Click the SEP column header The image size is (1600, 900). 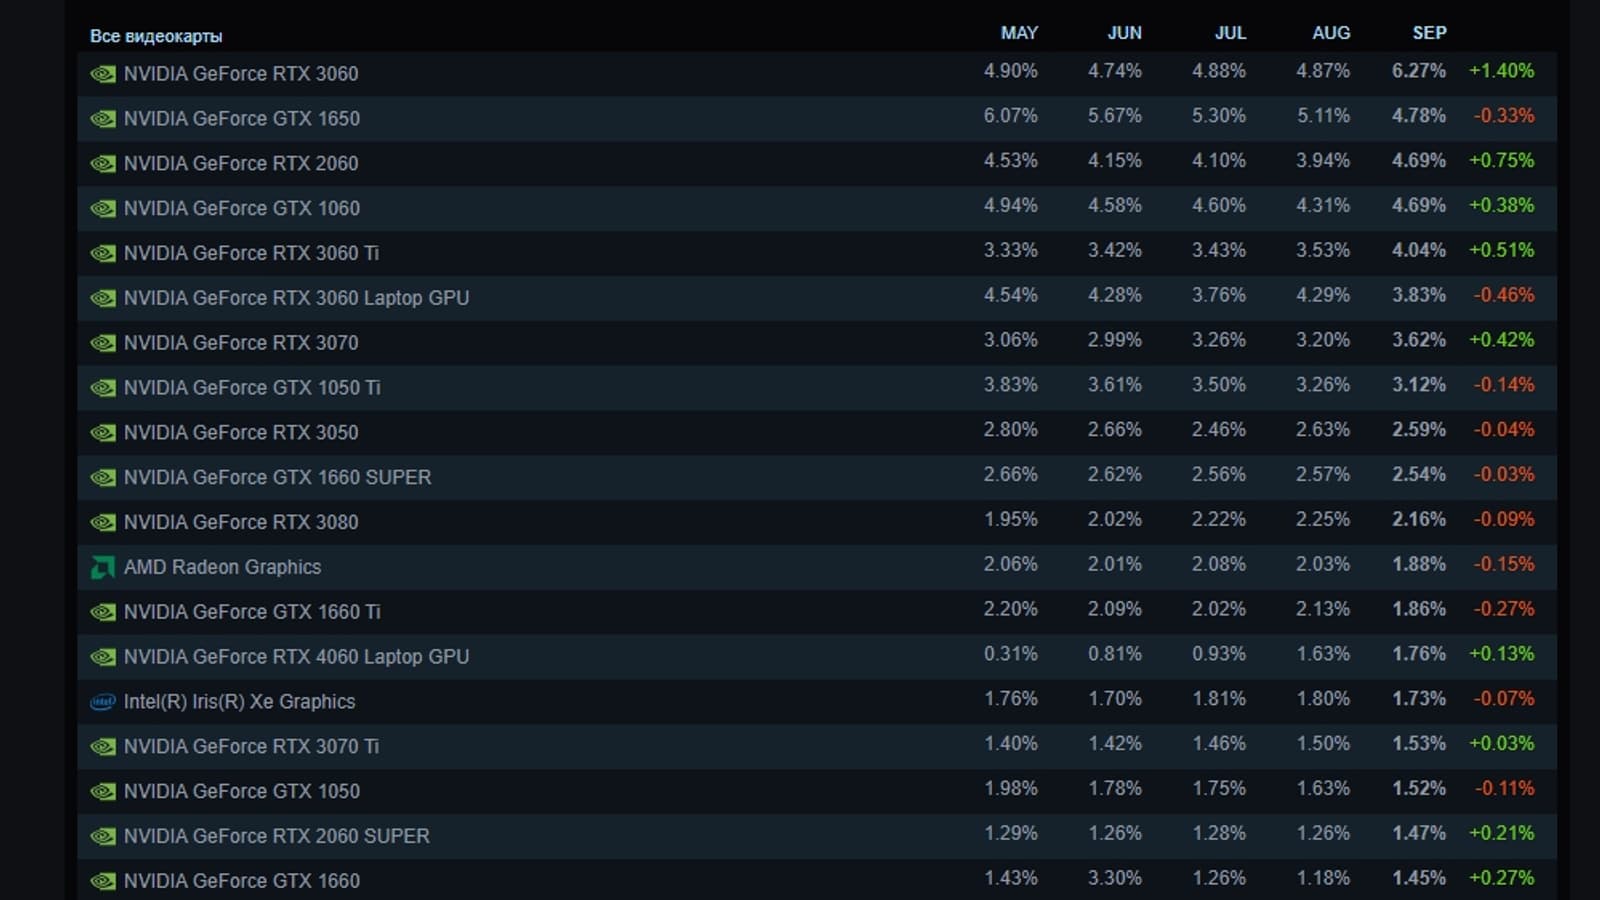point(1429,33)
